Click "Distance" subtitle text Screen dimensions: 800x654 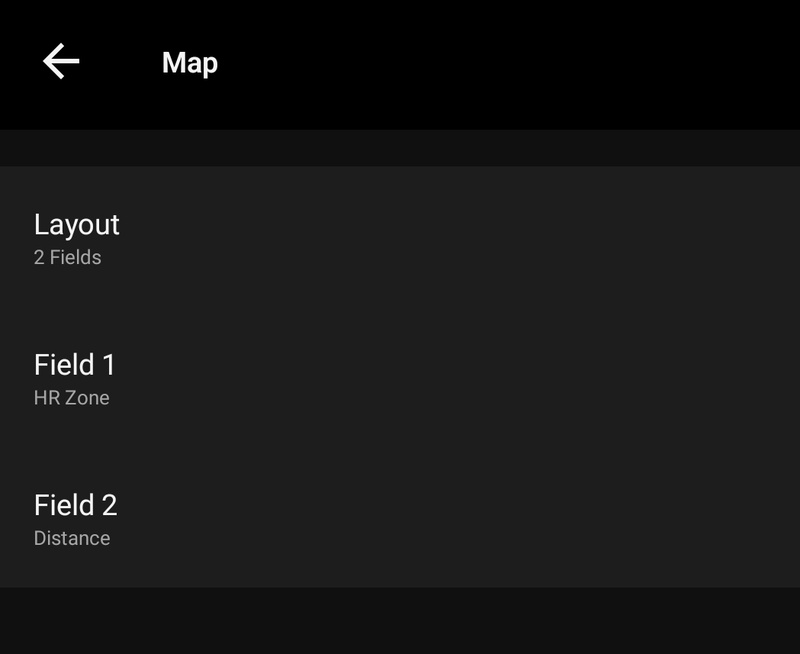pyautogui.click(x=72, y=538)
